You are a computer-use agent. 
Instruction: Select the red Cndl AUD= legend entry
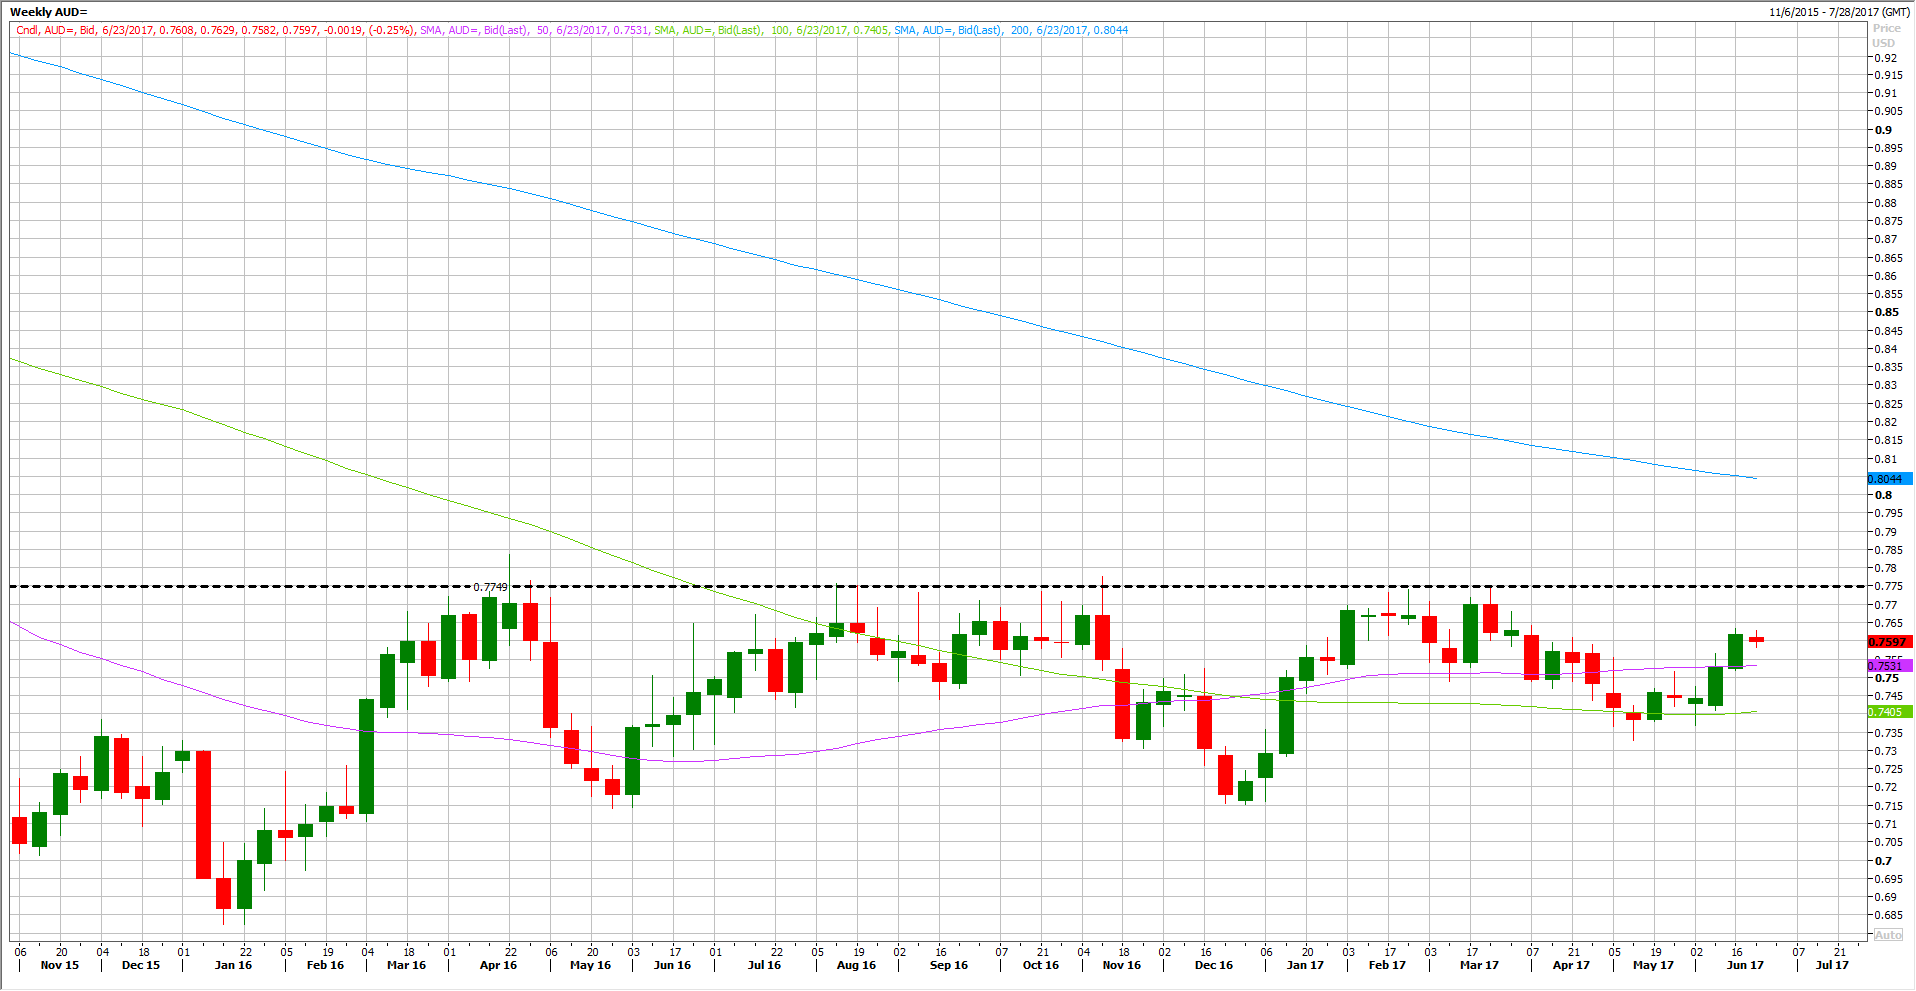[215, 30]
